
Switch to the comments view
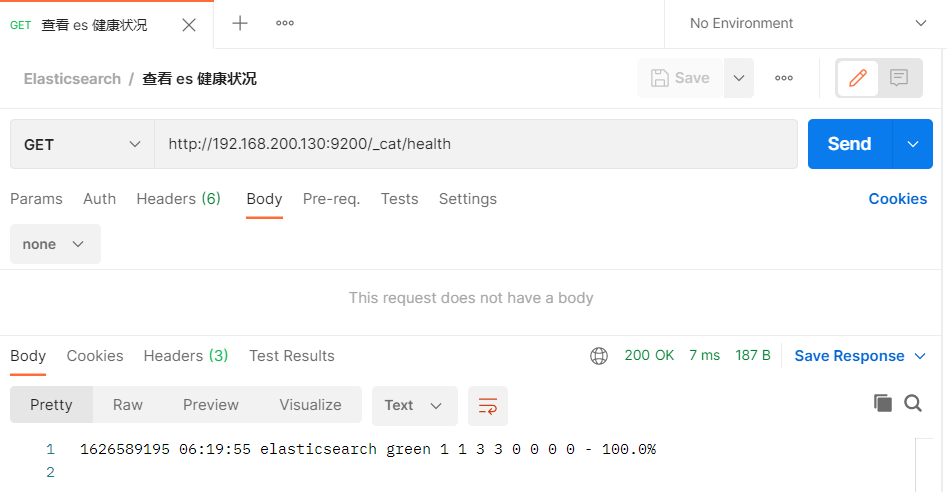pos(899,78)
